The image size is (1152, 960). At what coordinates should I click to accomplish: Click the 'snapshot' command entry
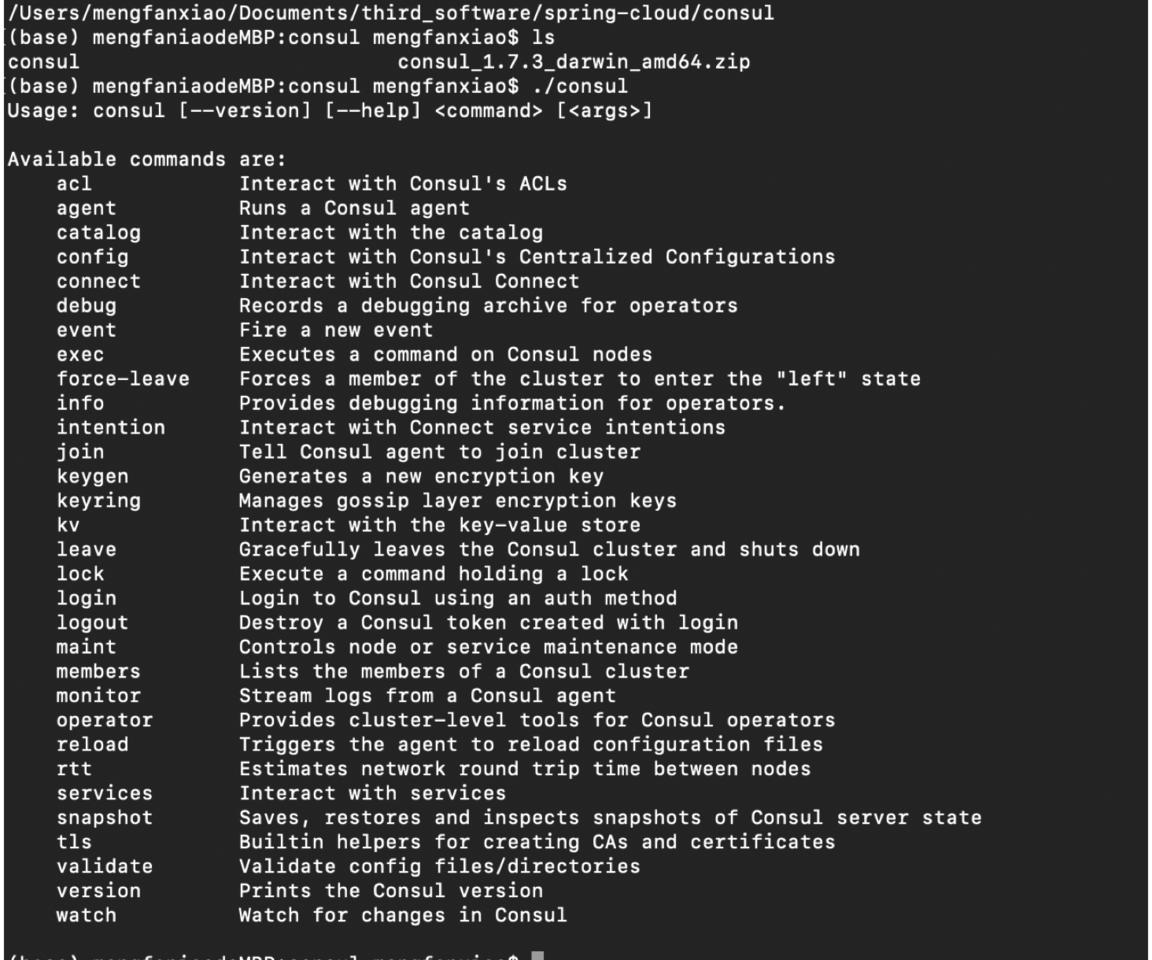pyautogui.click(x=104, y=818)
